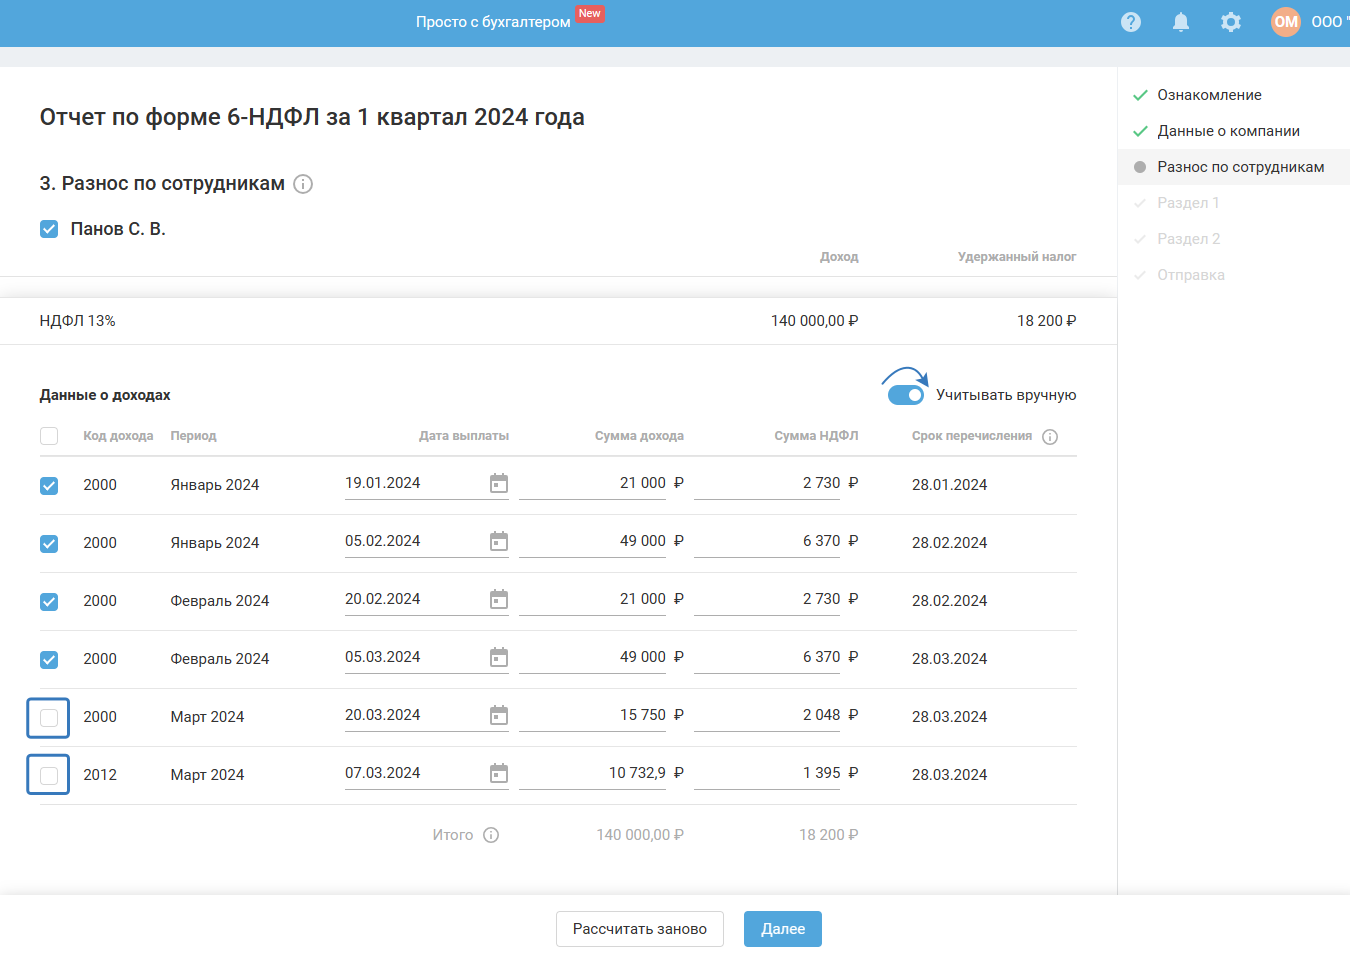Screen dimensions: 1350x955
Task: Disable the Учитывать вручную toggle
Action: click(906, 395)
